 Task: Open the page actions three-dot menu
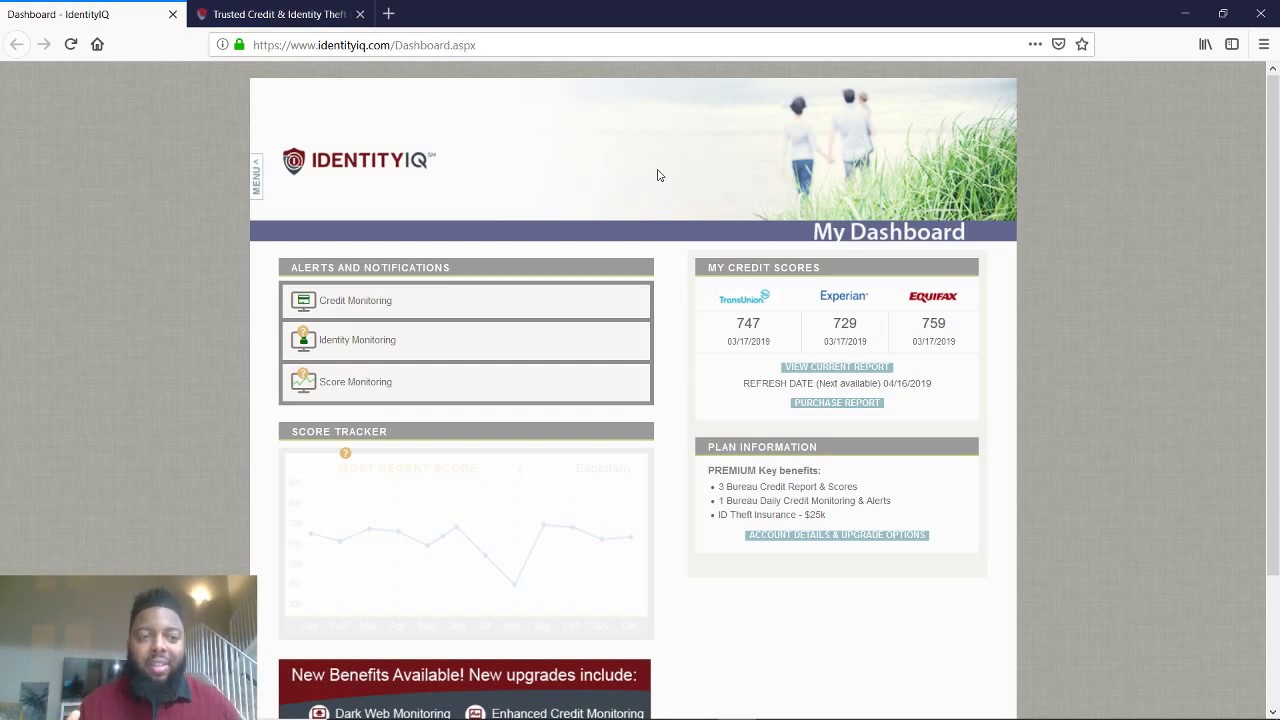[x=1035, y=44]
